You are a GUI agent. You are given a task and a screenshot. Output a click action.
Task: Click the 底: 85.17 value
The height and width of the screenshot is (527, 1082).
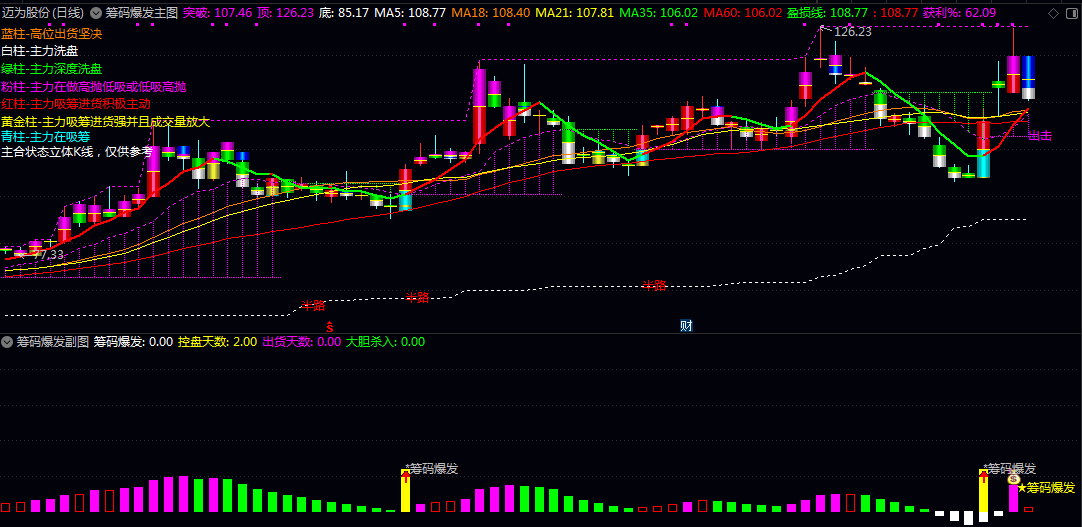[x=344, y=12]
